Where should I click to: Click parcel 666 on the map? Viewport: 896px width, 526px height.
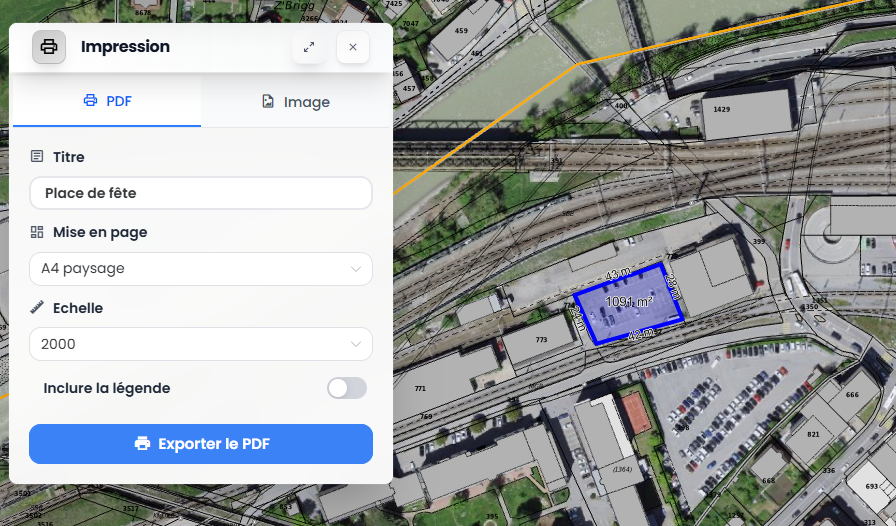click(852, 394)
